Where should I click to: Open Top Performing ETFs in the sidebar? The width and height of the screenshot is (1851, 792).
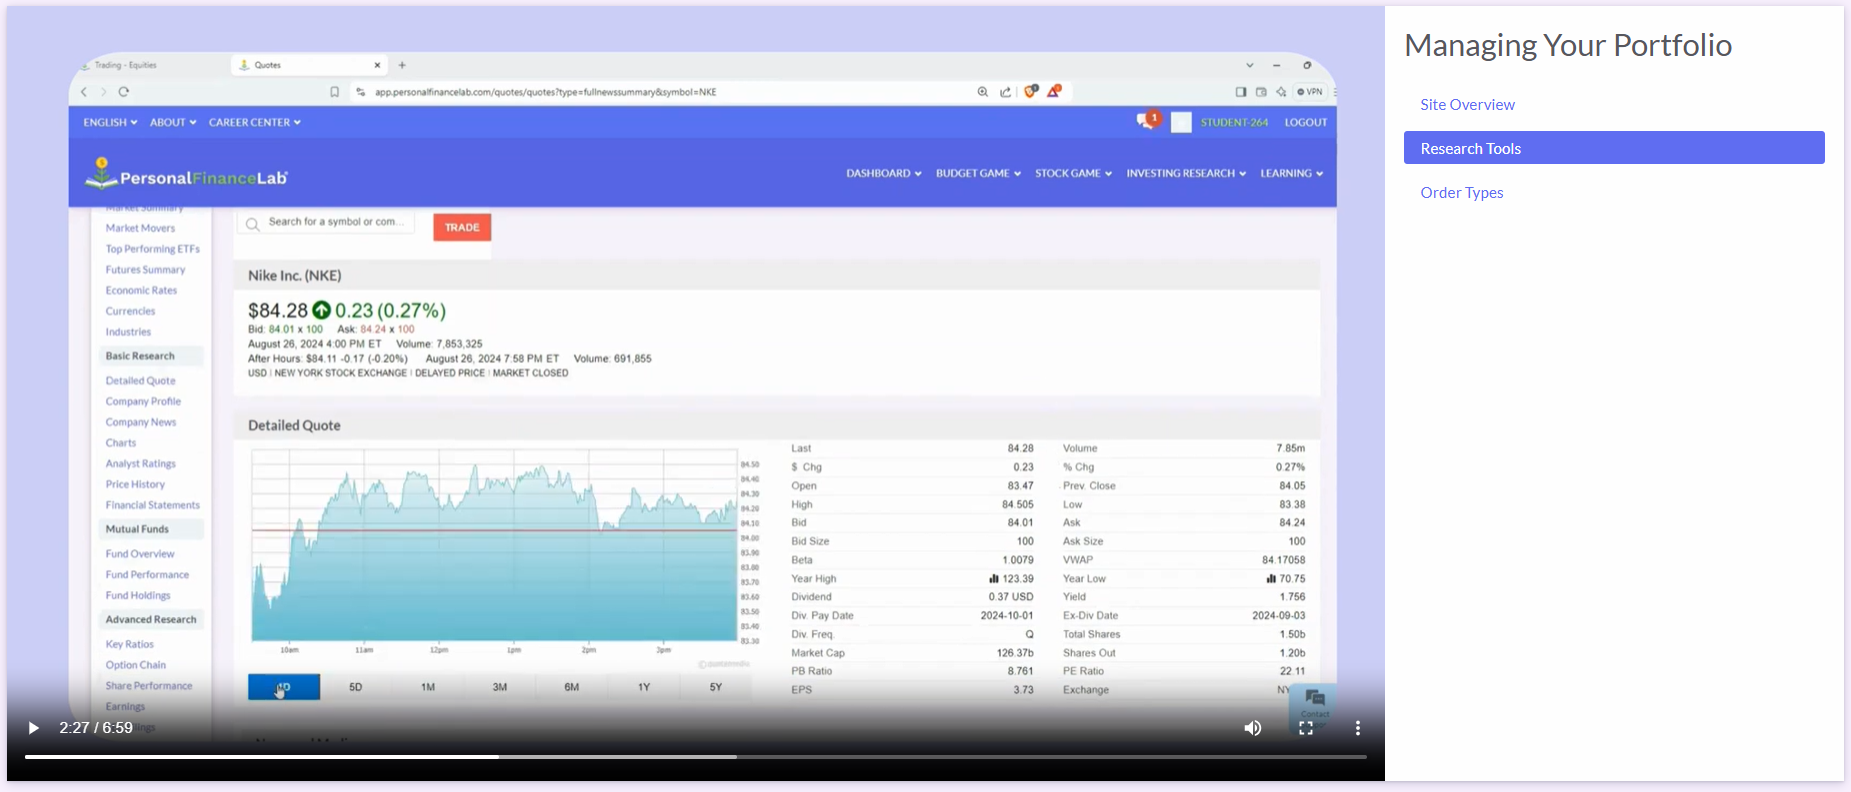[x=153, y=249]
